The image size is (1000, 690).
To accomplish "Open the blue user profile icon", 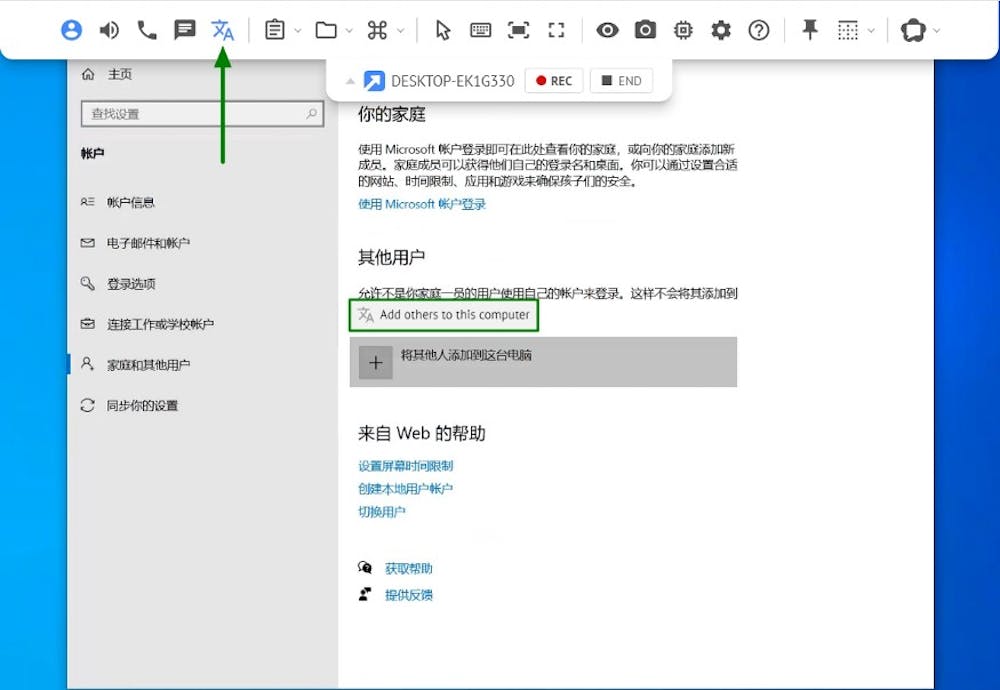I will pyautogui.click(x=71, y=30).
